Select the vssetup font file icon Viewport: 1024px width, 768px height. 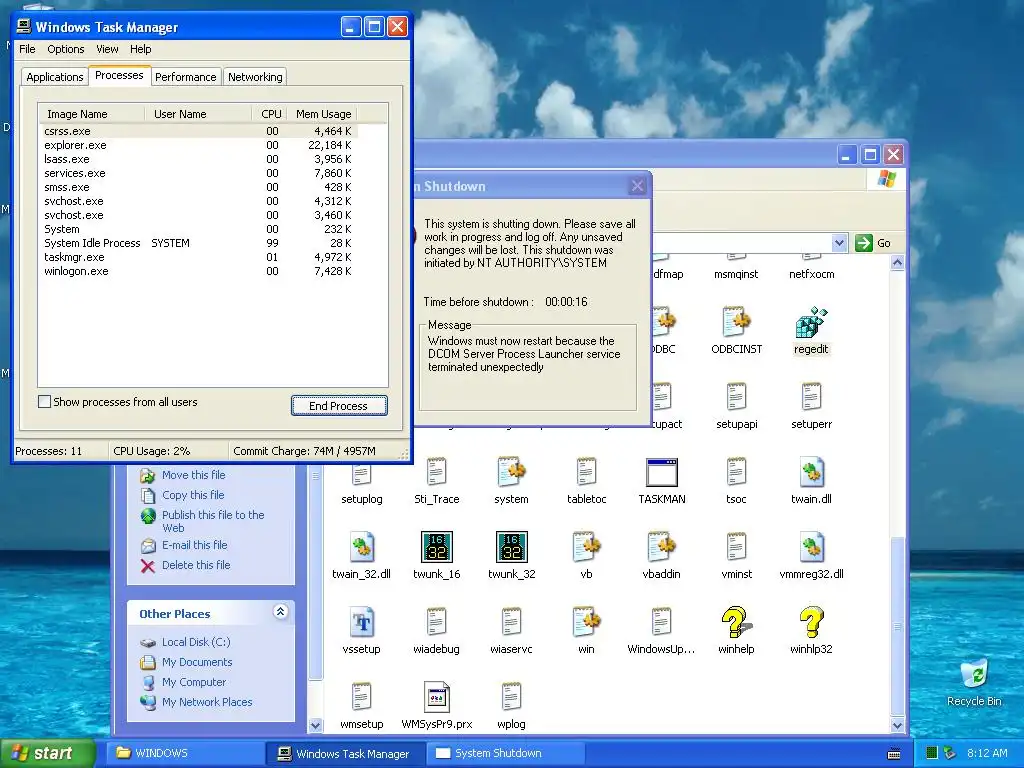[361, 622]
